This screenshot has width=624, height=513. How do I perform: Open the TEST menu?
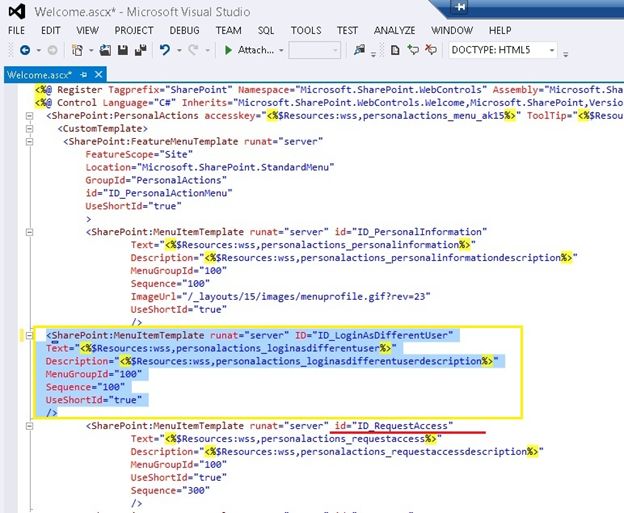[x=347, y=31]
